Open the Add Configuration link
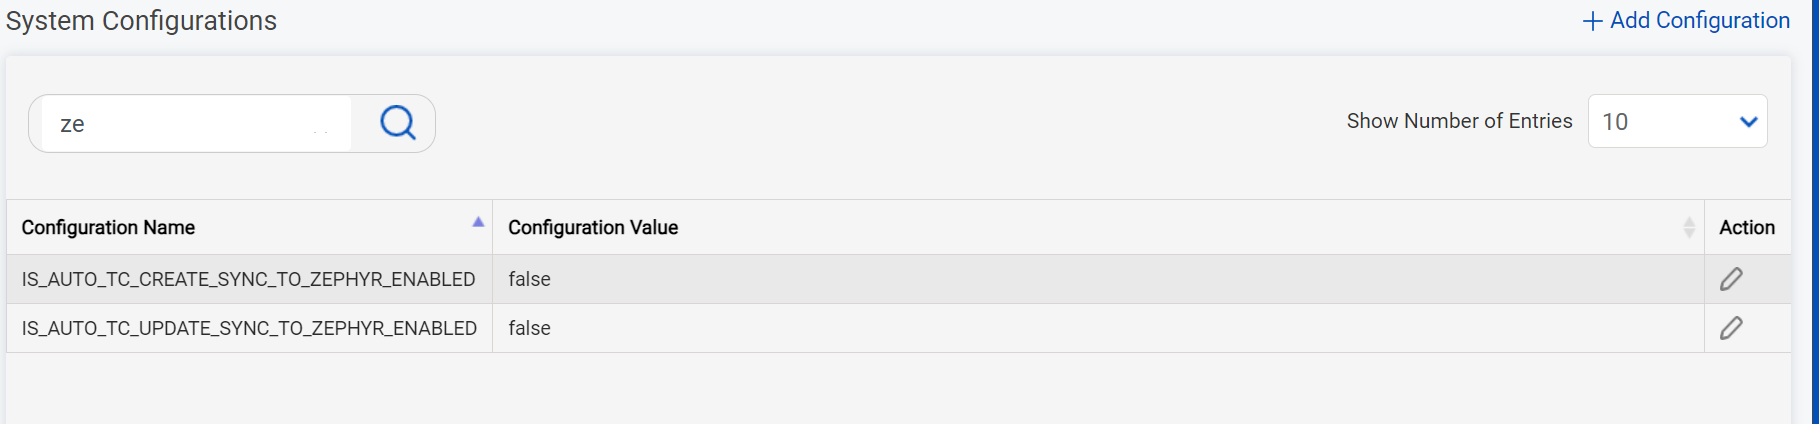The image size is (1819, 424). (x=1699, y=21)
